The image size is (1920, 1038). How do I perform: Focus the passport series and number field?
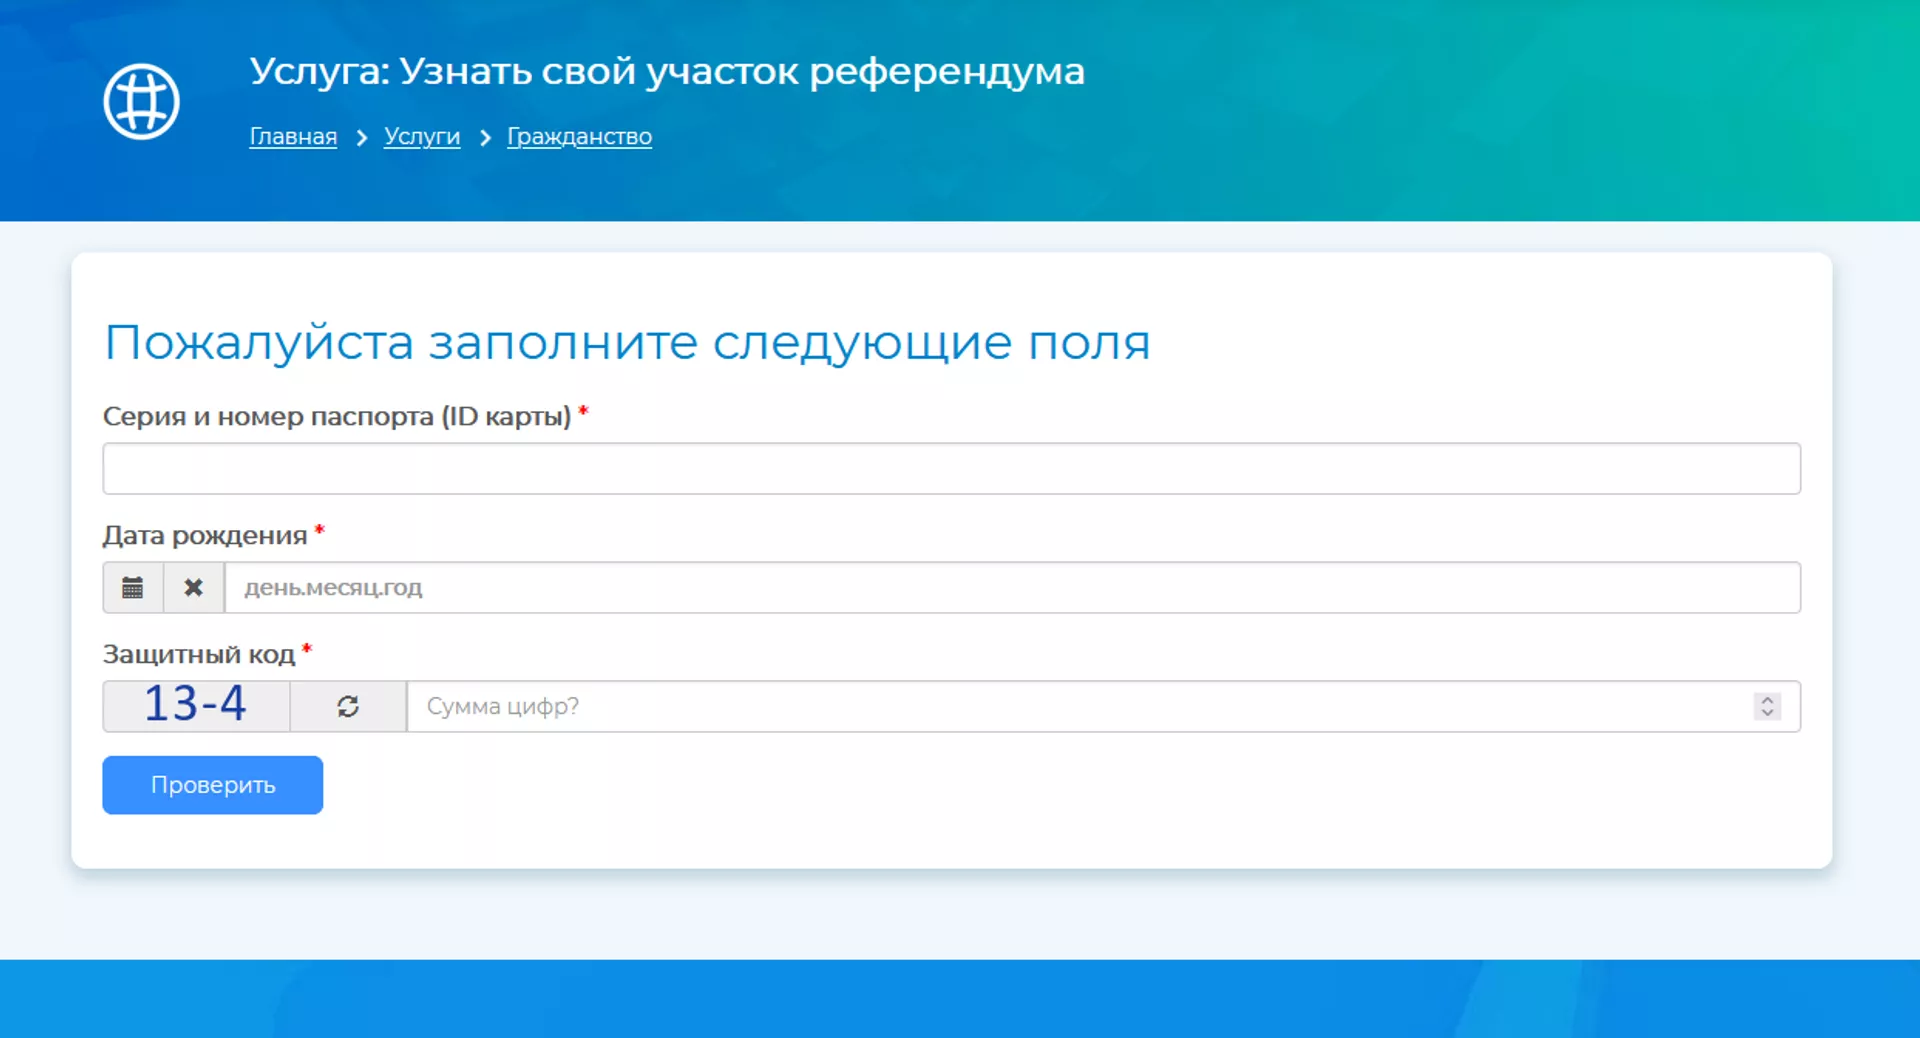coord(951,468)
